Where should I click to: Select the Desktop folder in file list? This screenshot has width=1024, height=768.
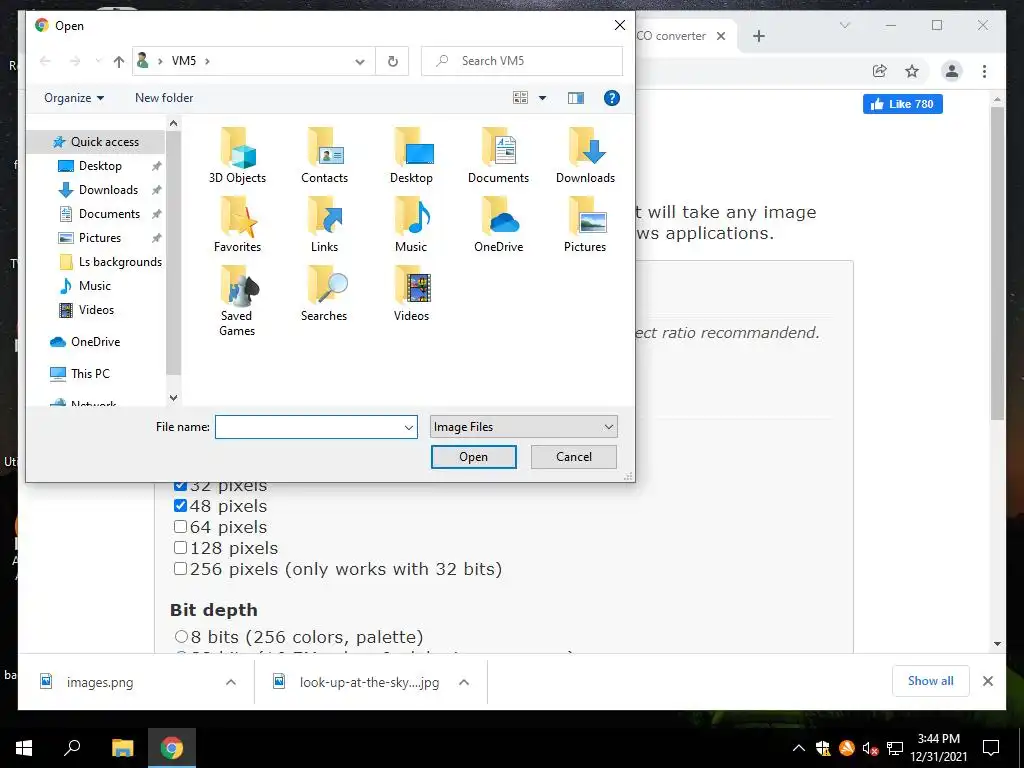411,155
